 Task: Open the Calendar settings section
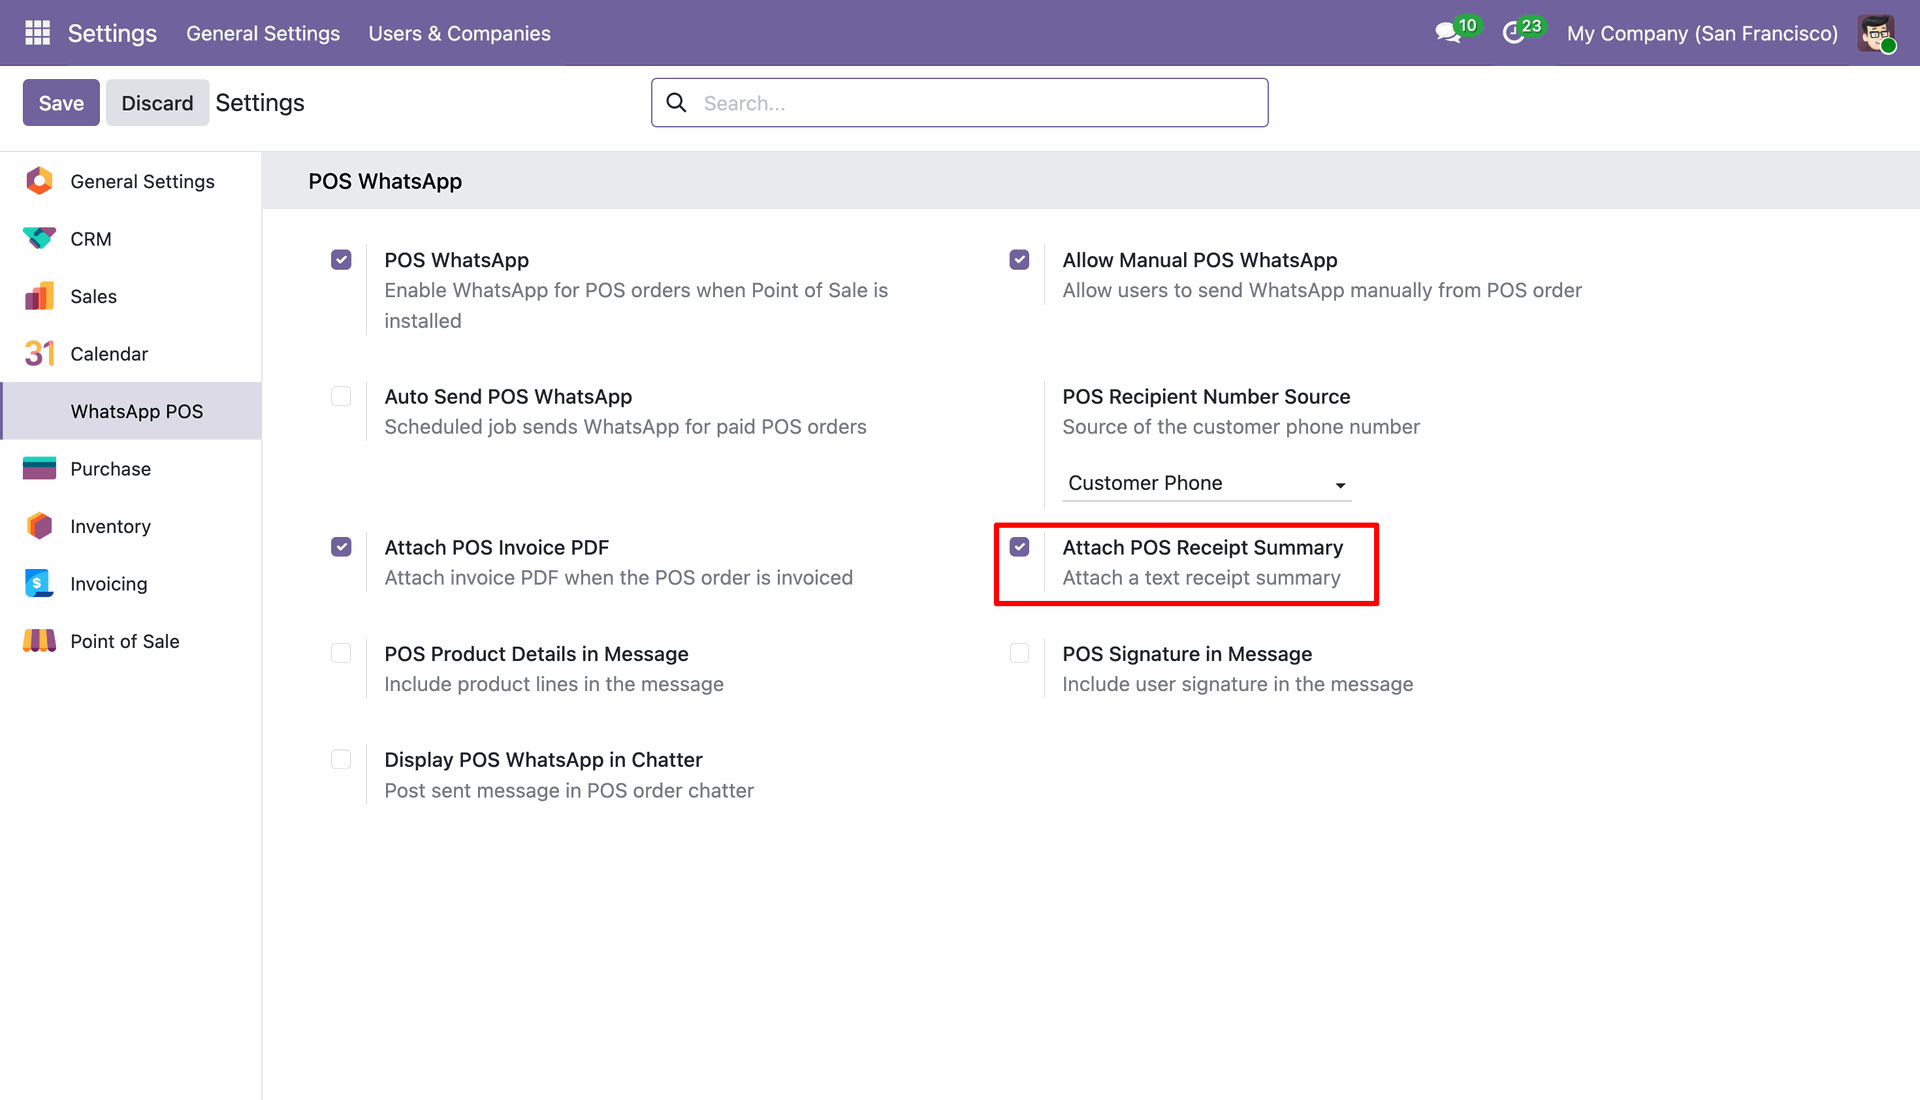click(x=131, y=354)
